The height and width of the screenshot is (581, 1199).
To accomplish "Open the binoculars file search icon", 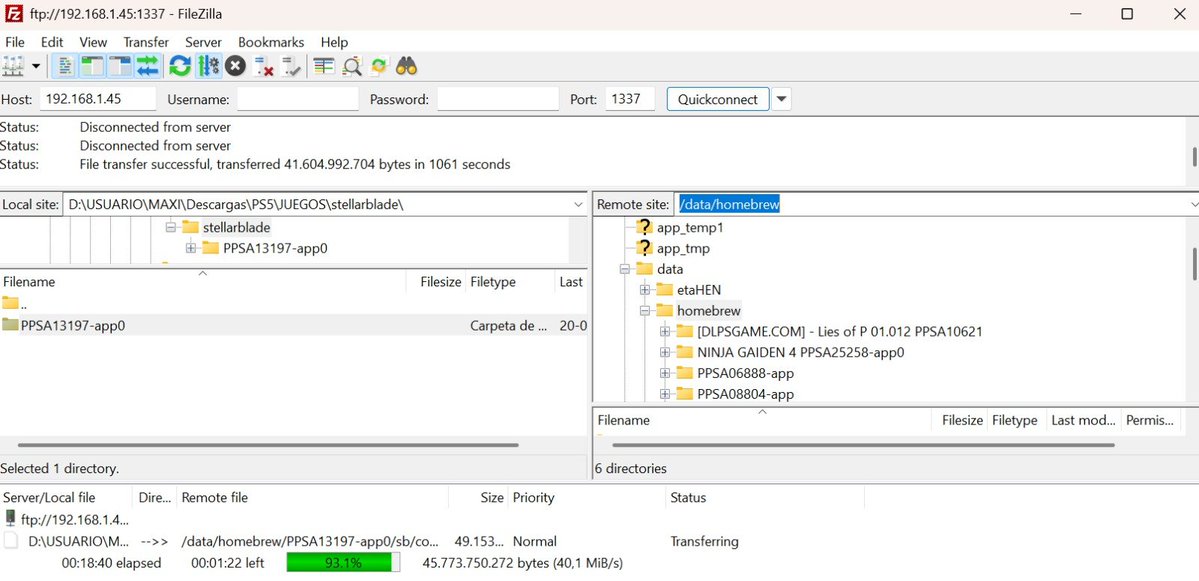I will 406,67.
